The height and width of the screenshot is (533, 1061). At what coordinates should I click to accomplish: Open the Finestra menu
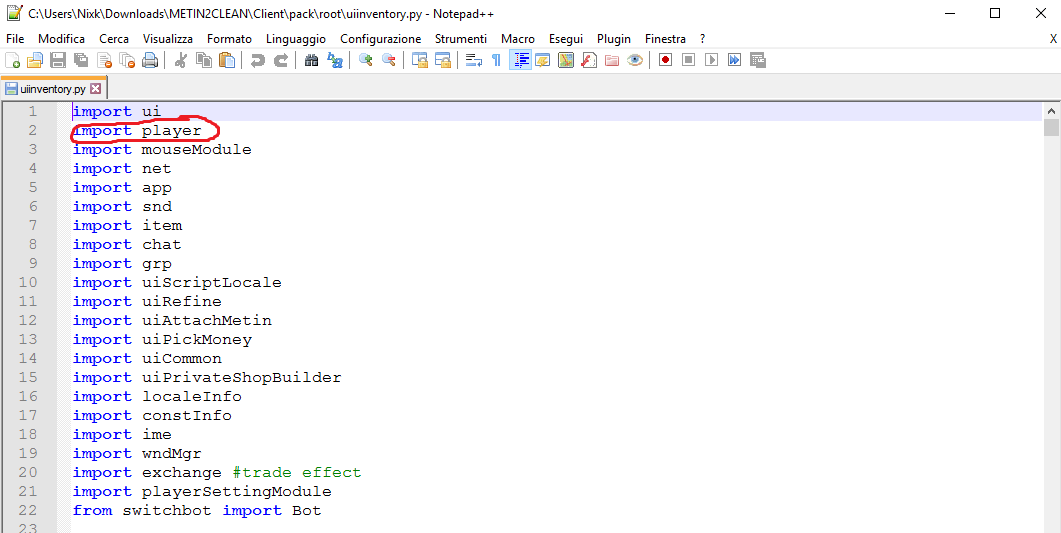(x=665, y=39)
